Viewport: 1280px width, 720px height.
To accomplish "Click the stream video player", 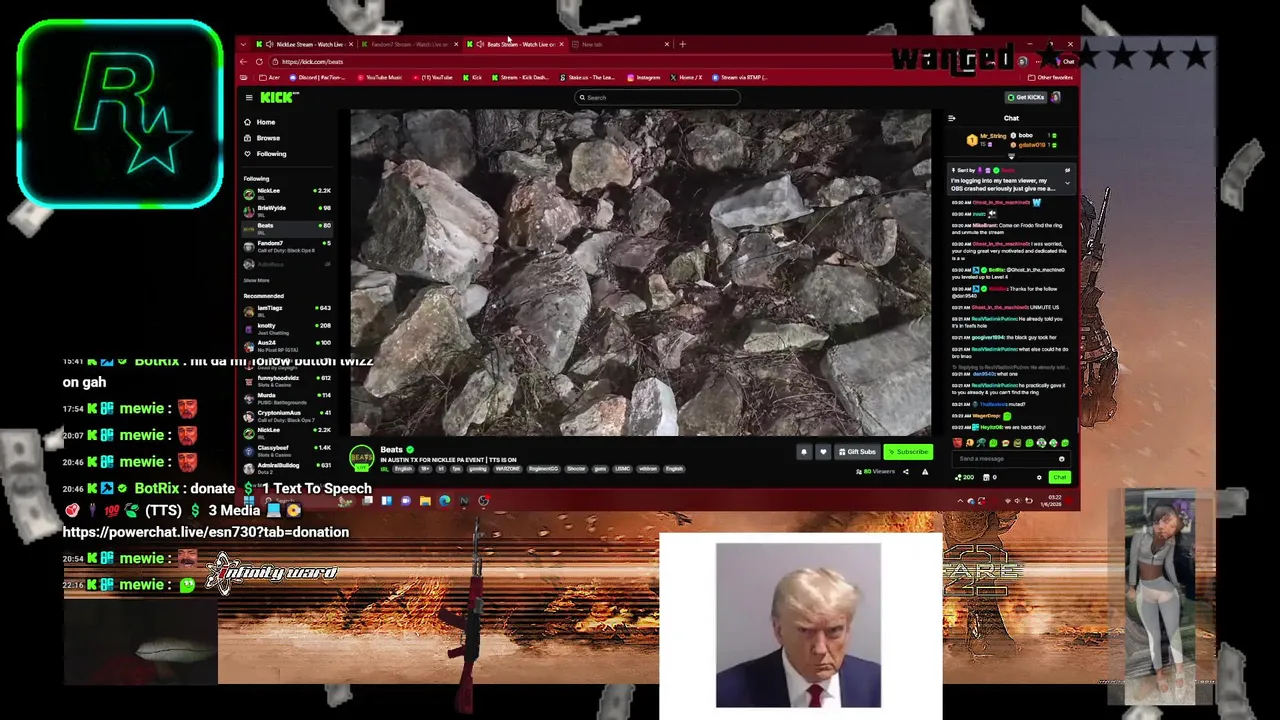I will [640, 272].
